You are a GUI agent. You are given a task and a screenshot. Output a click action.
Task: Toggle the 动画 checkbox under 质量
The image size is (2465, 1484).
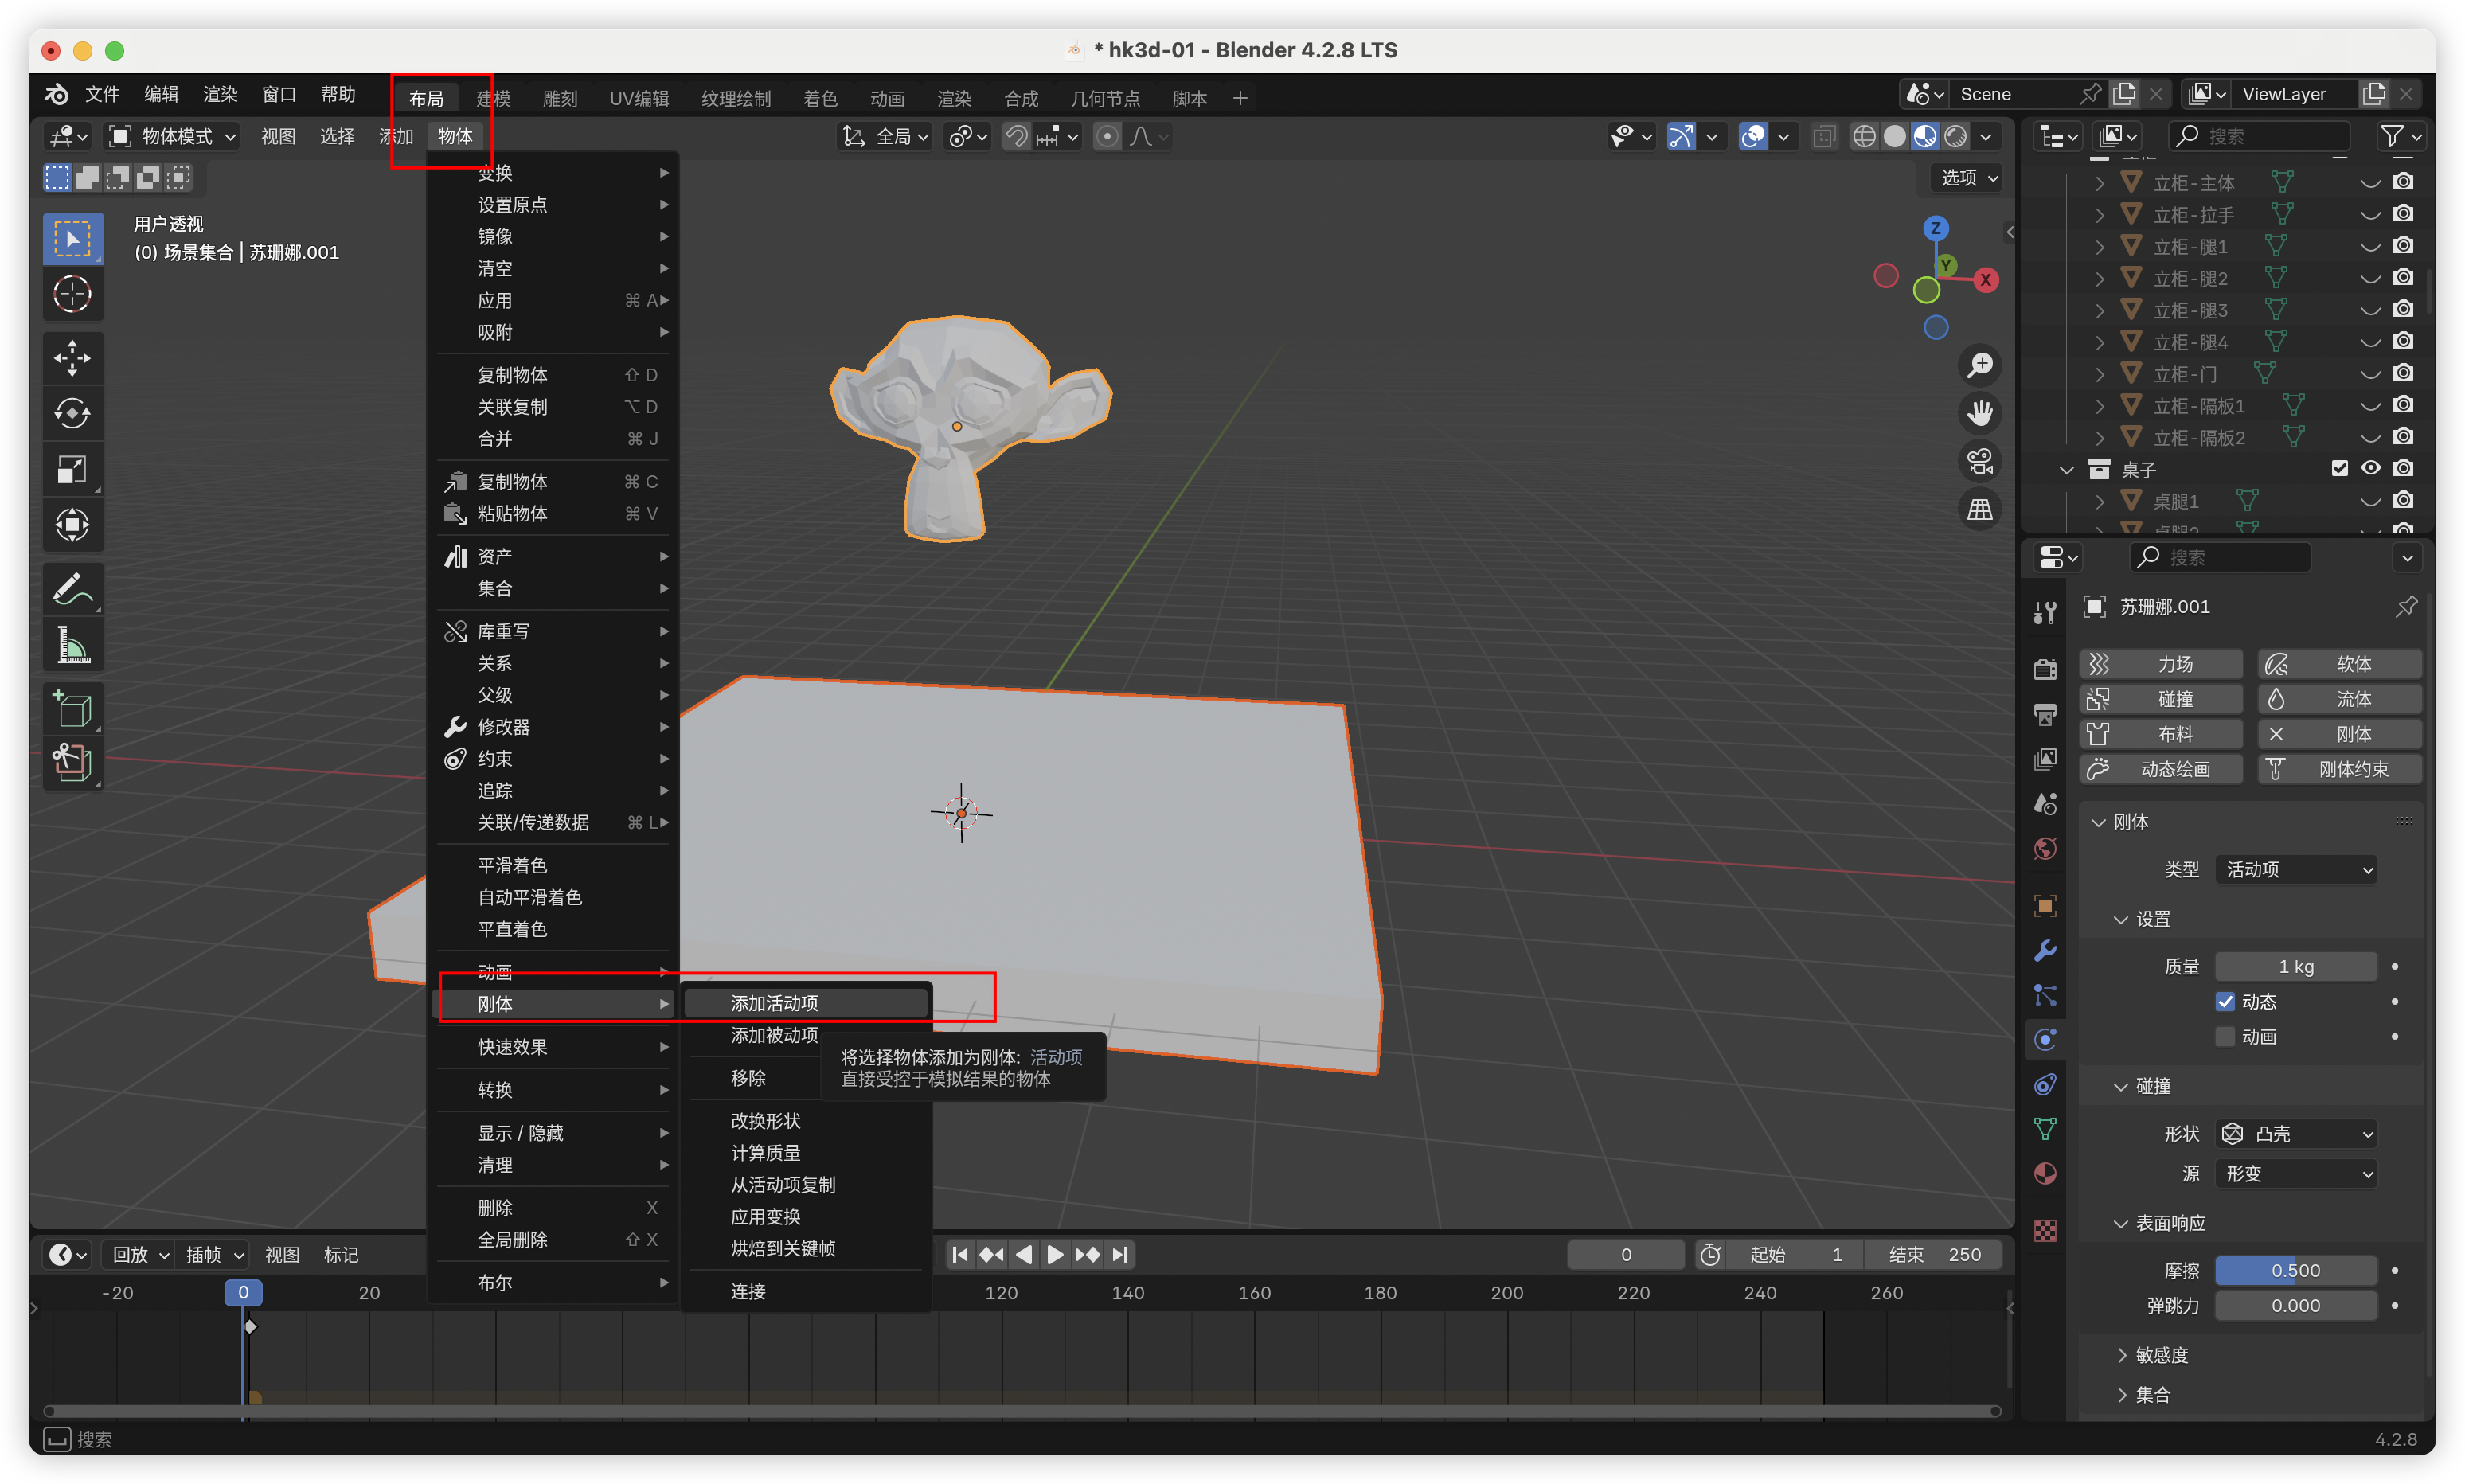click(x=2225, y=1037)
